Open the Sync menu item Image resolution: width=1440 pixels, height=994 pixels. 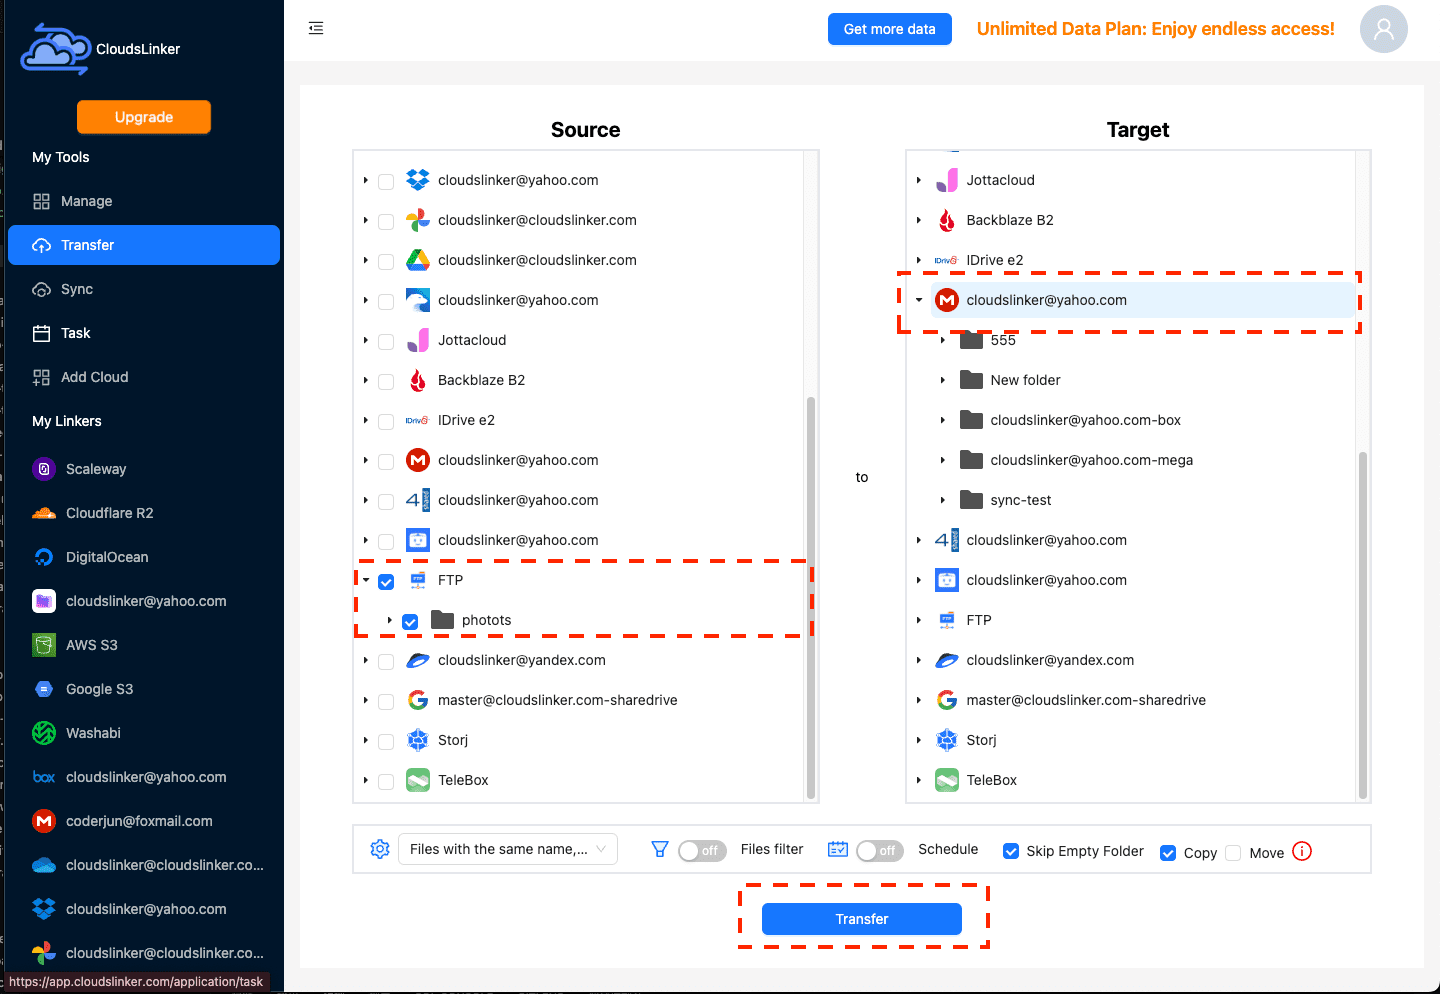point(144,289)
